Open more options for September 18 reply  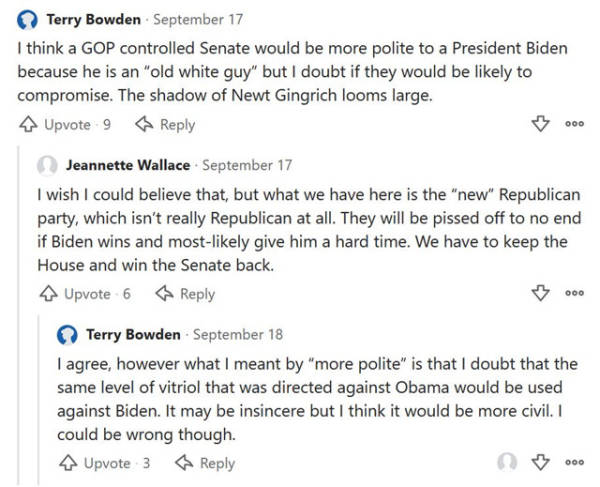(x=574, y=463)
